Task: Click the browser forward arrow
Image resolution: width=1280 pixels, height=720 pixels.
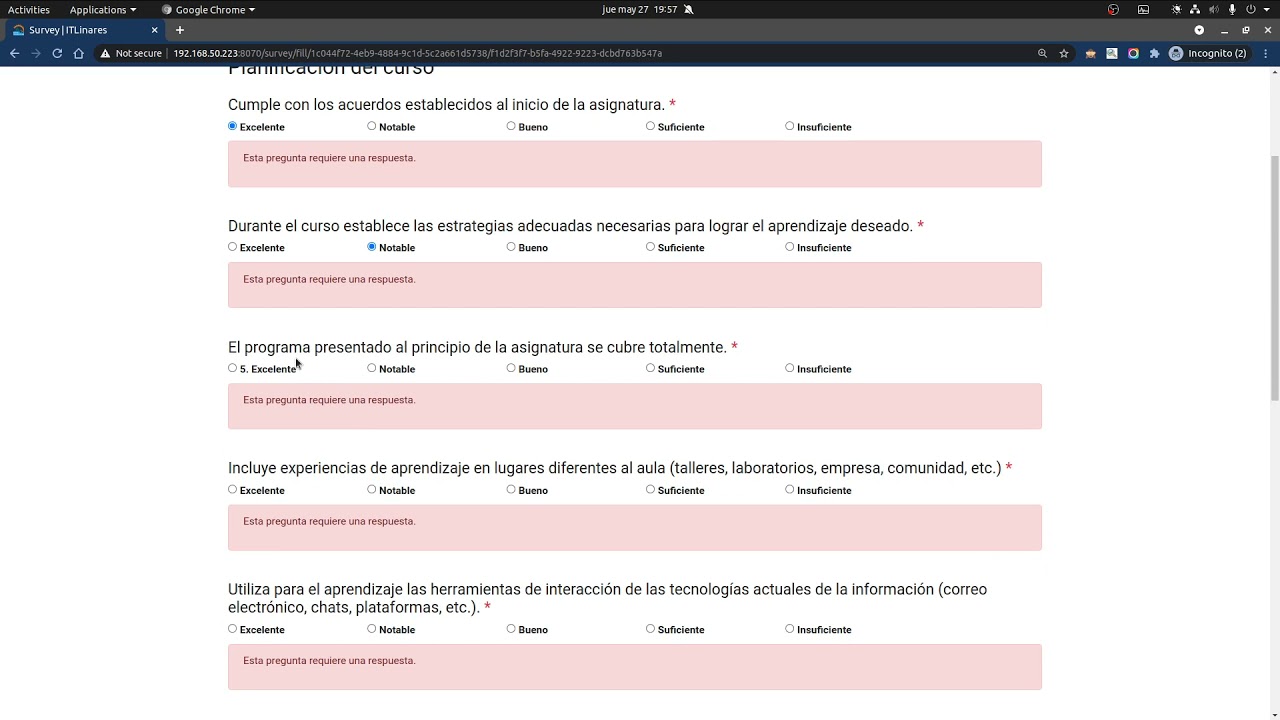Action: pyautogui.click(x=36, y=53)
